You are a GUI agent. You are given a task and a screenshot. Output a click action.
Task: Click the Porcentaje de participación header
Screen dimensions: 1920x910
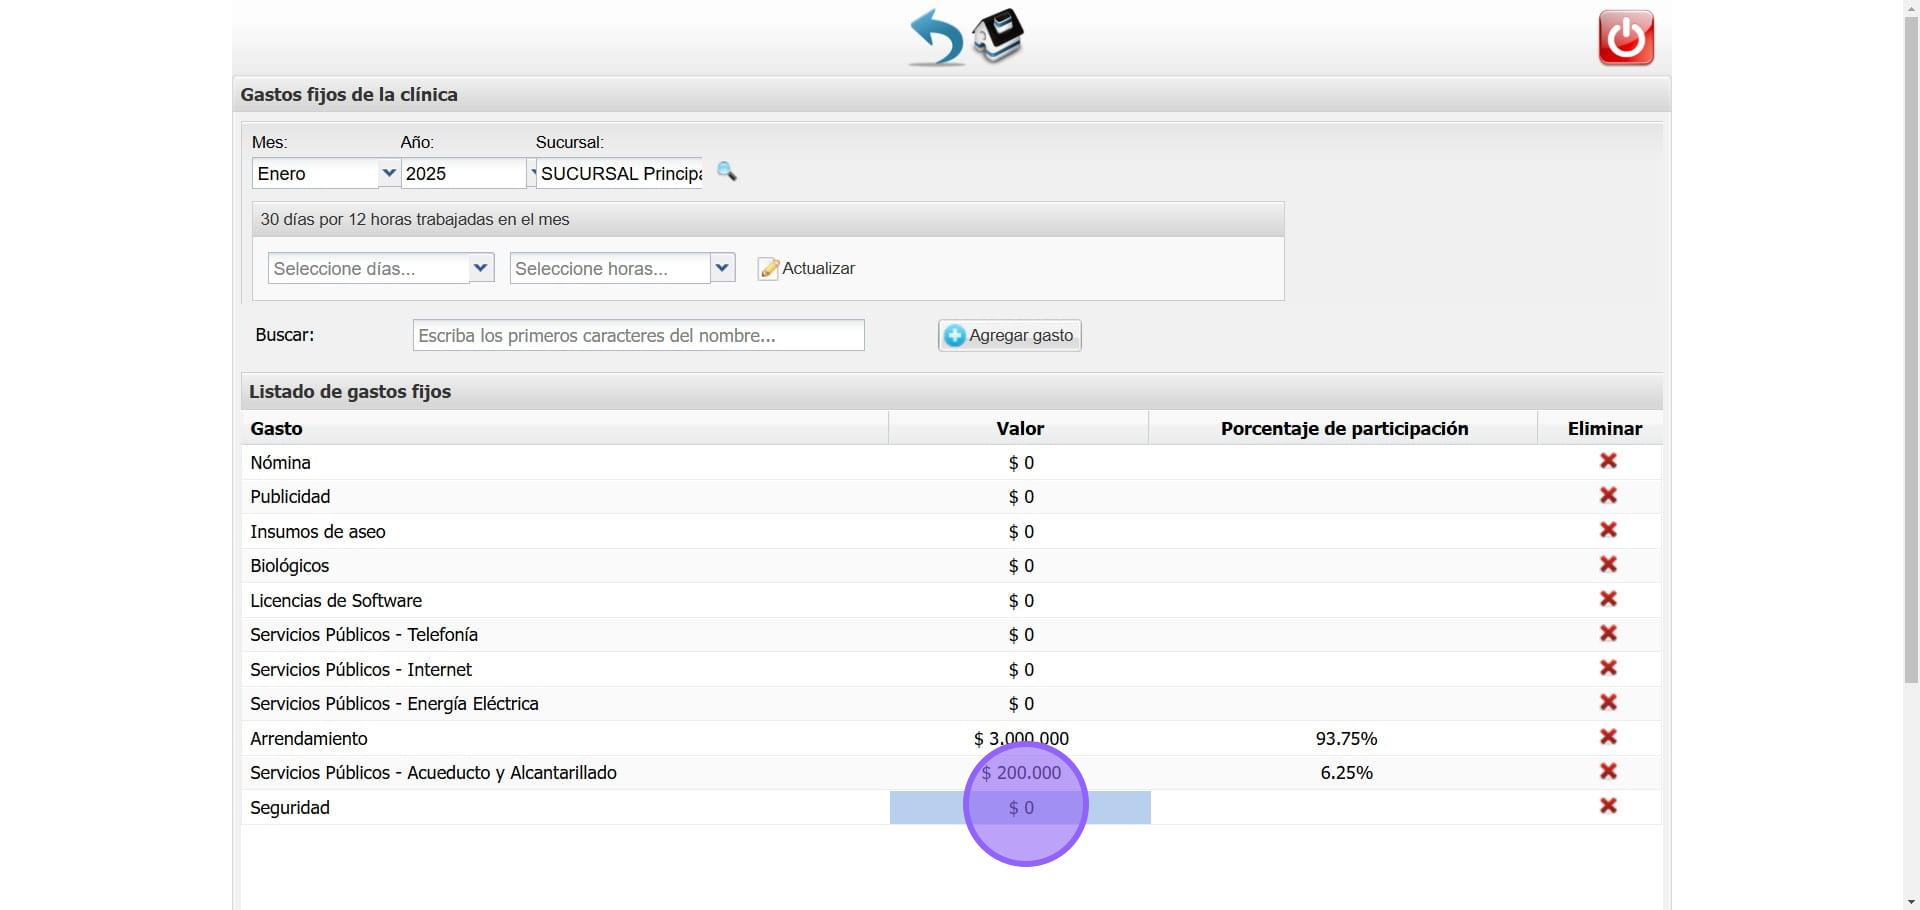pyautogui.click(x=1344, y=428)
